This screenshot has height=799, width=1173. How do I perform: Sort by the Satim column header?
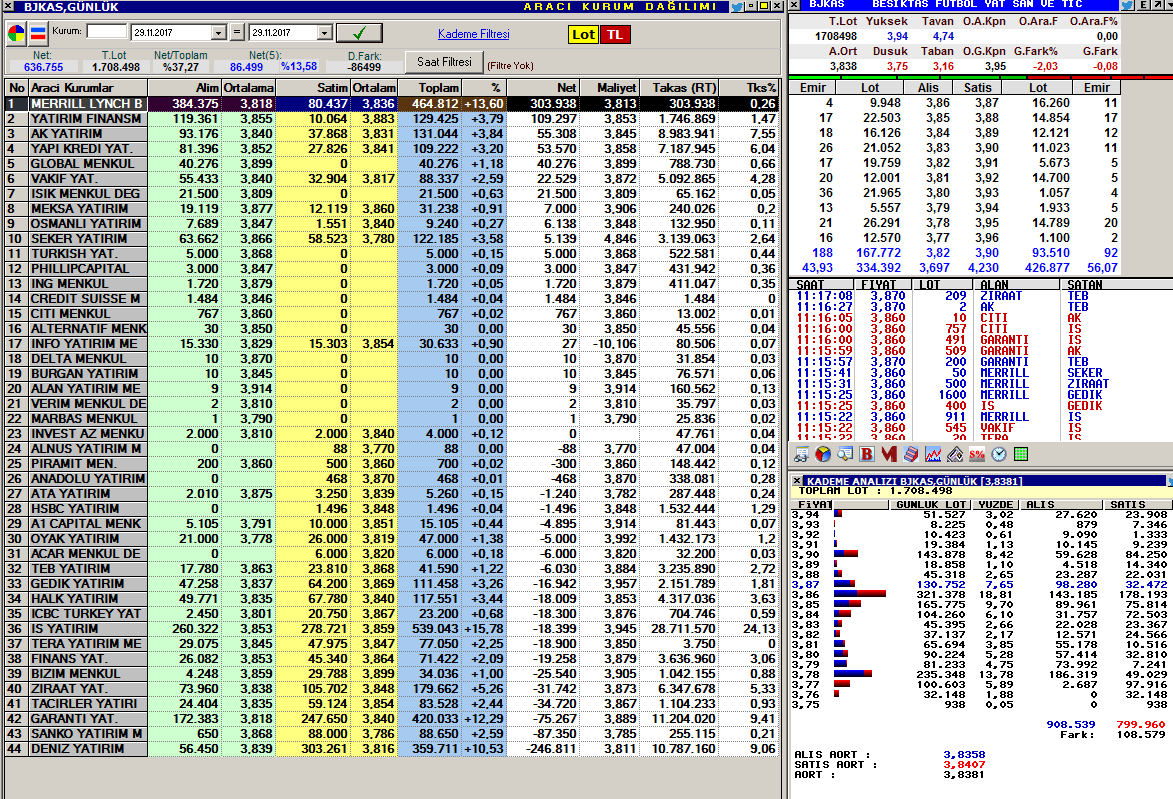(x=313, y=88)
